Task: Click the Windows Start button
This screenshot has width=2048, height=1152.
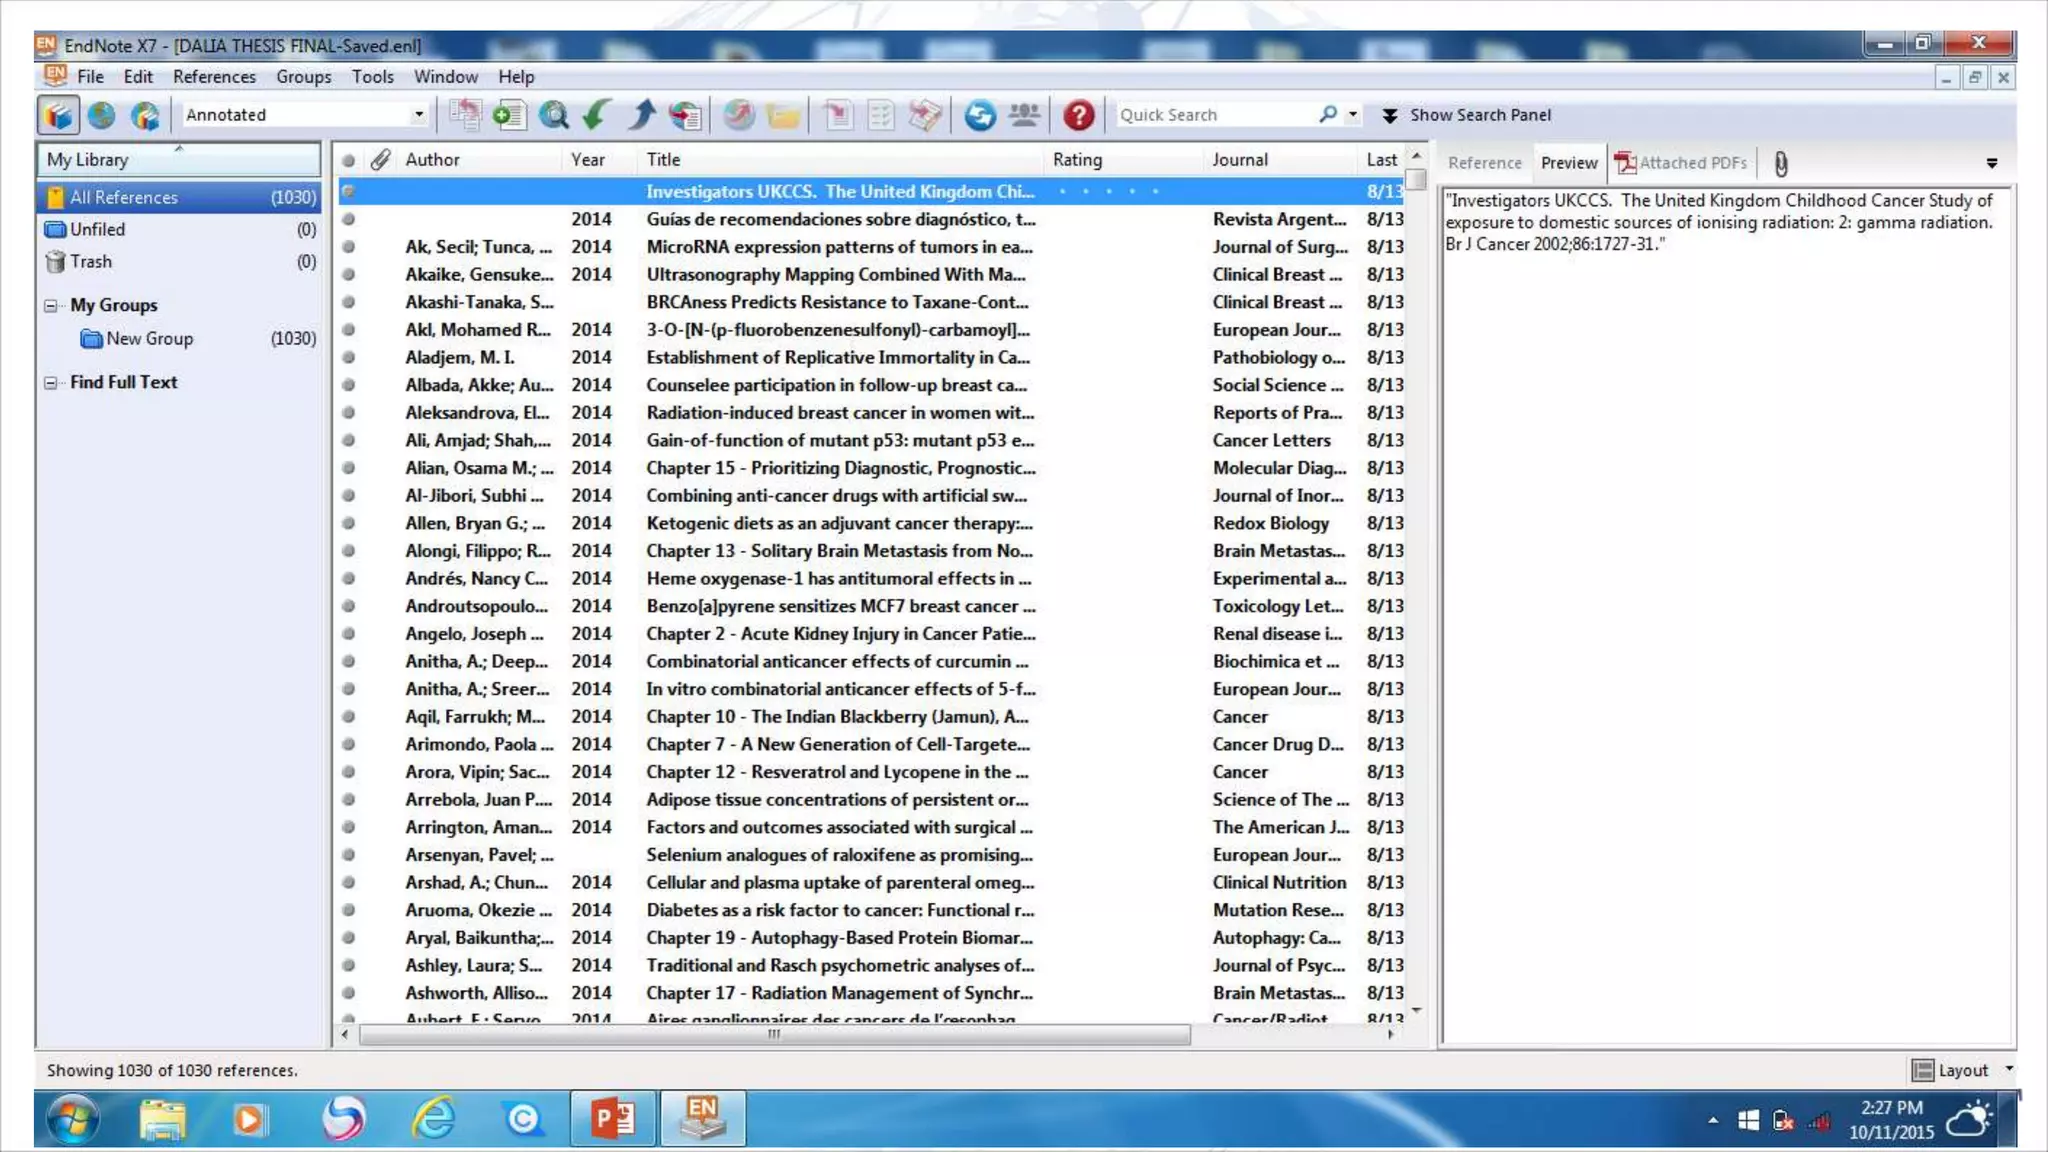Action: pos(72,1119)
